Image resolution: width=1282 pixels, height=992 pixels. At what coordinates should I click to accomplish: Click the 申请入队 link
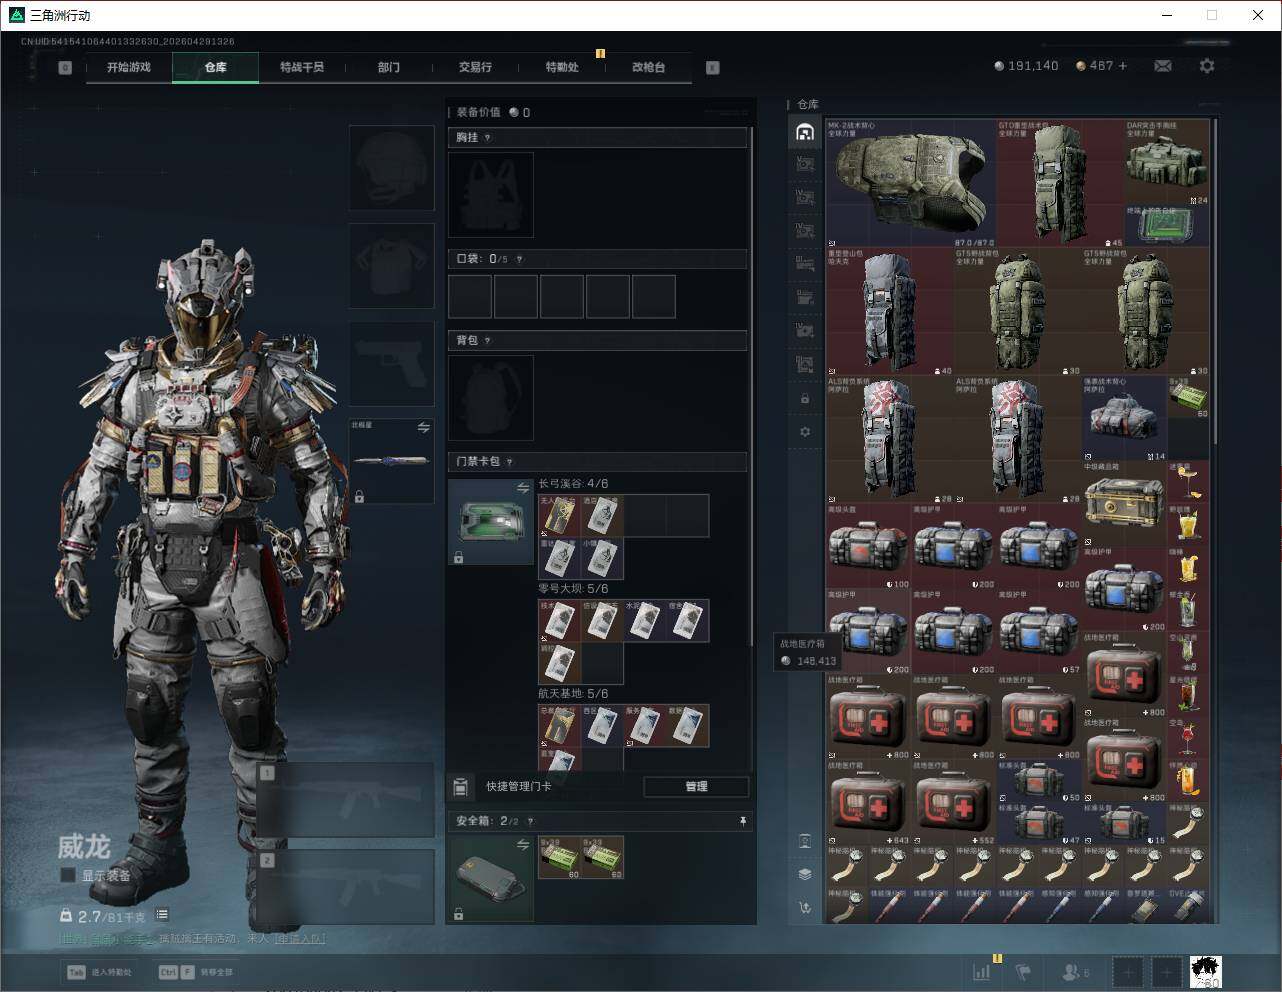pos(299,939)
